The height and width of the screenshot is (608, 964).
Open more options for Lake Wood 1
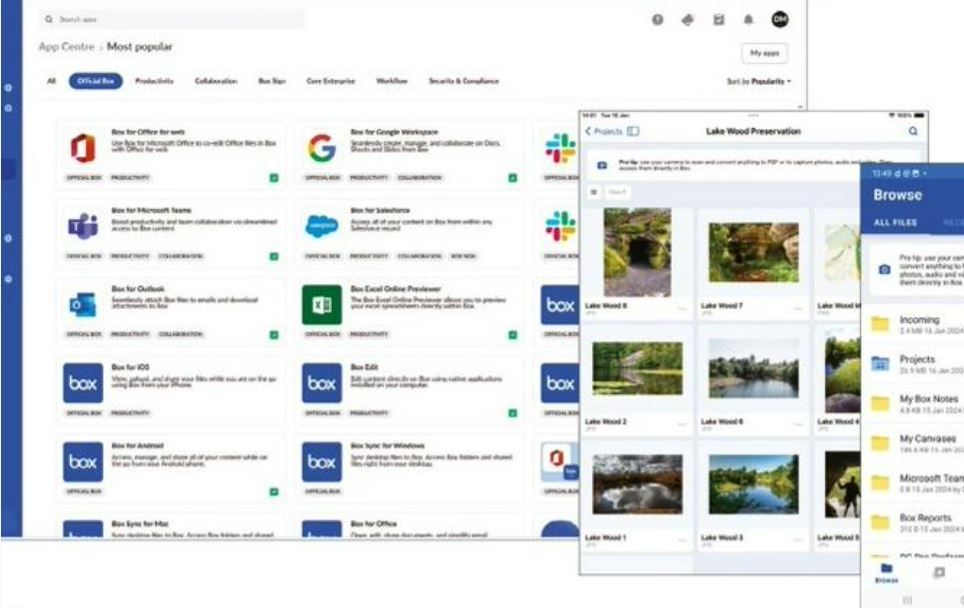[x=682, y=540]
